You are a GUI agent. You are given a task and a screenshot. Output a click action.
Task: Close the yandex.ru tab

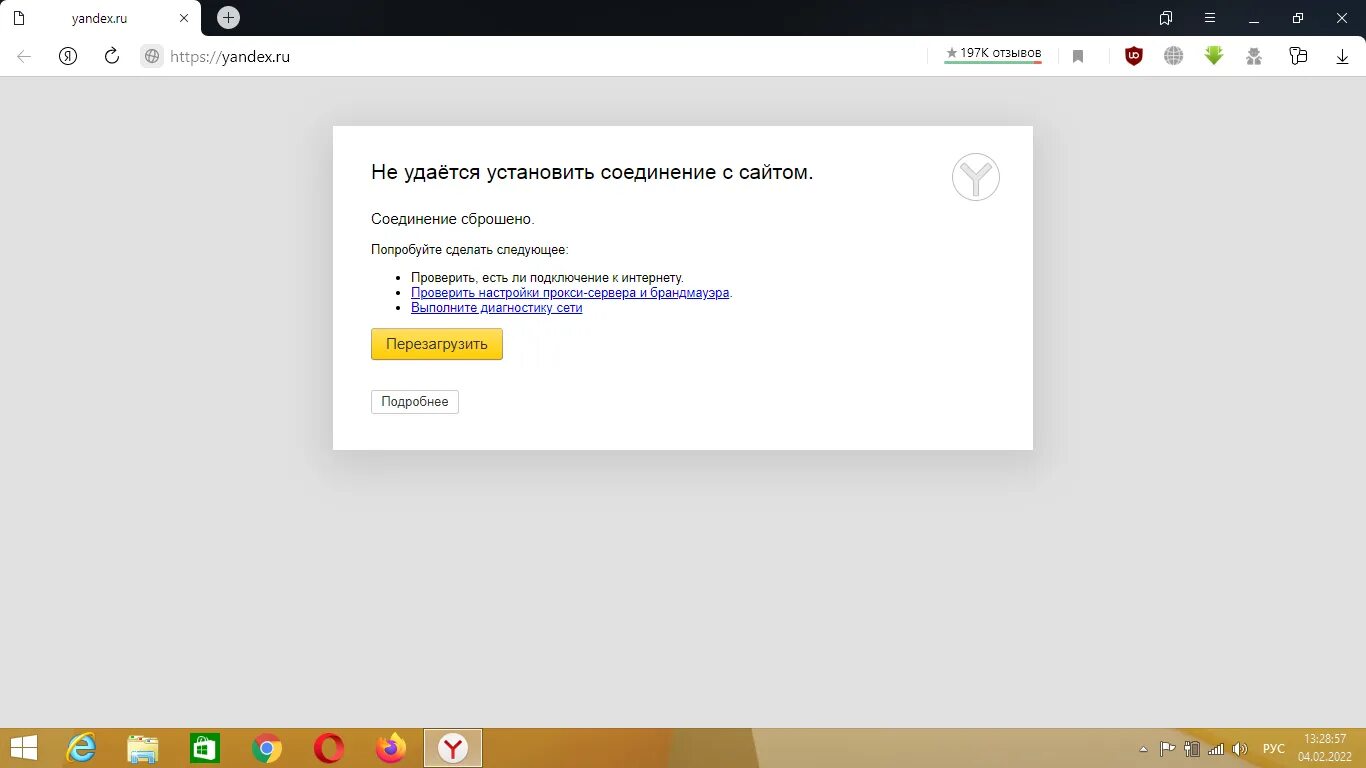tap(183, 18)
